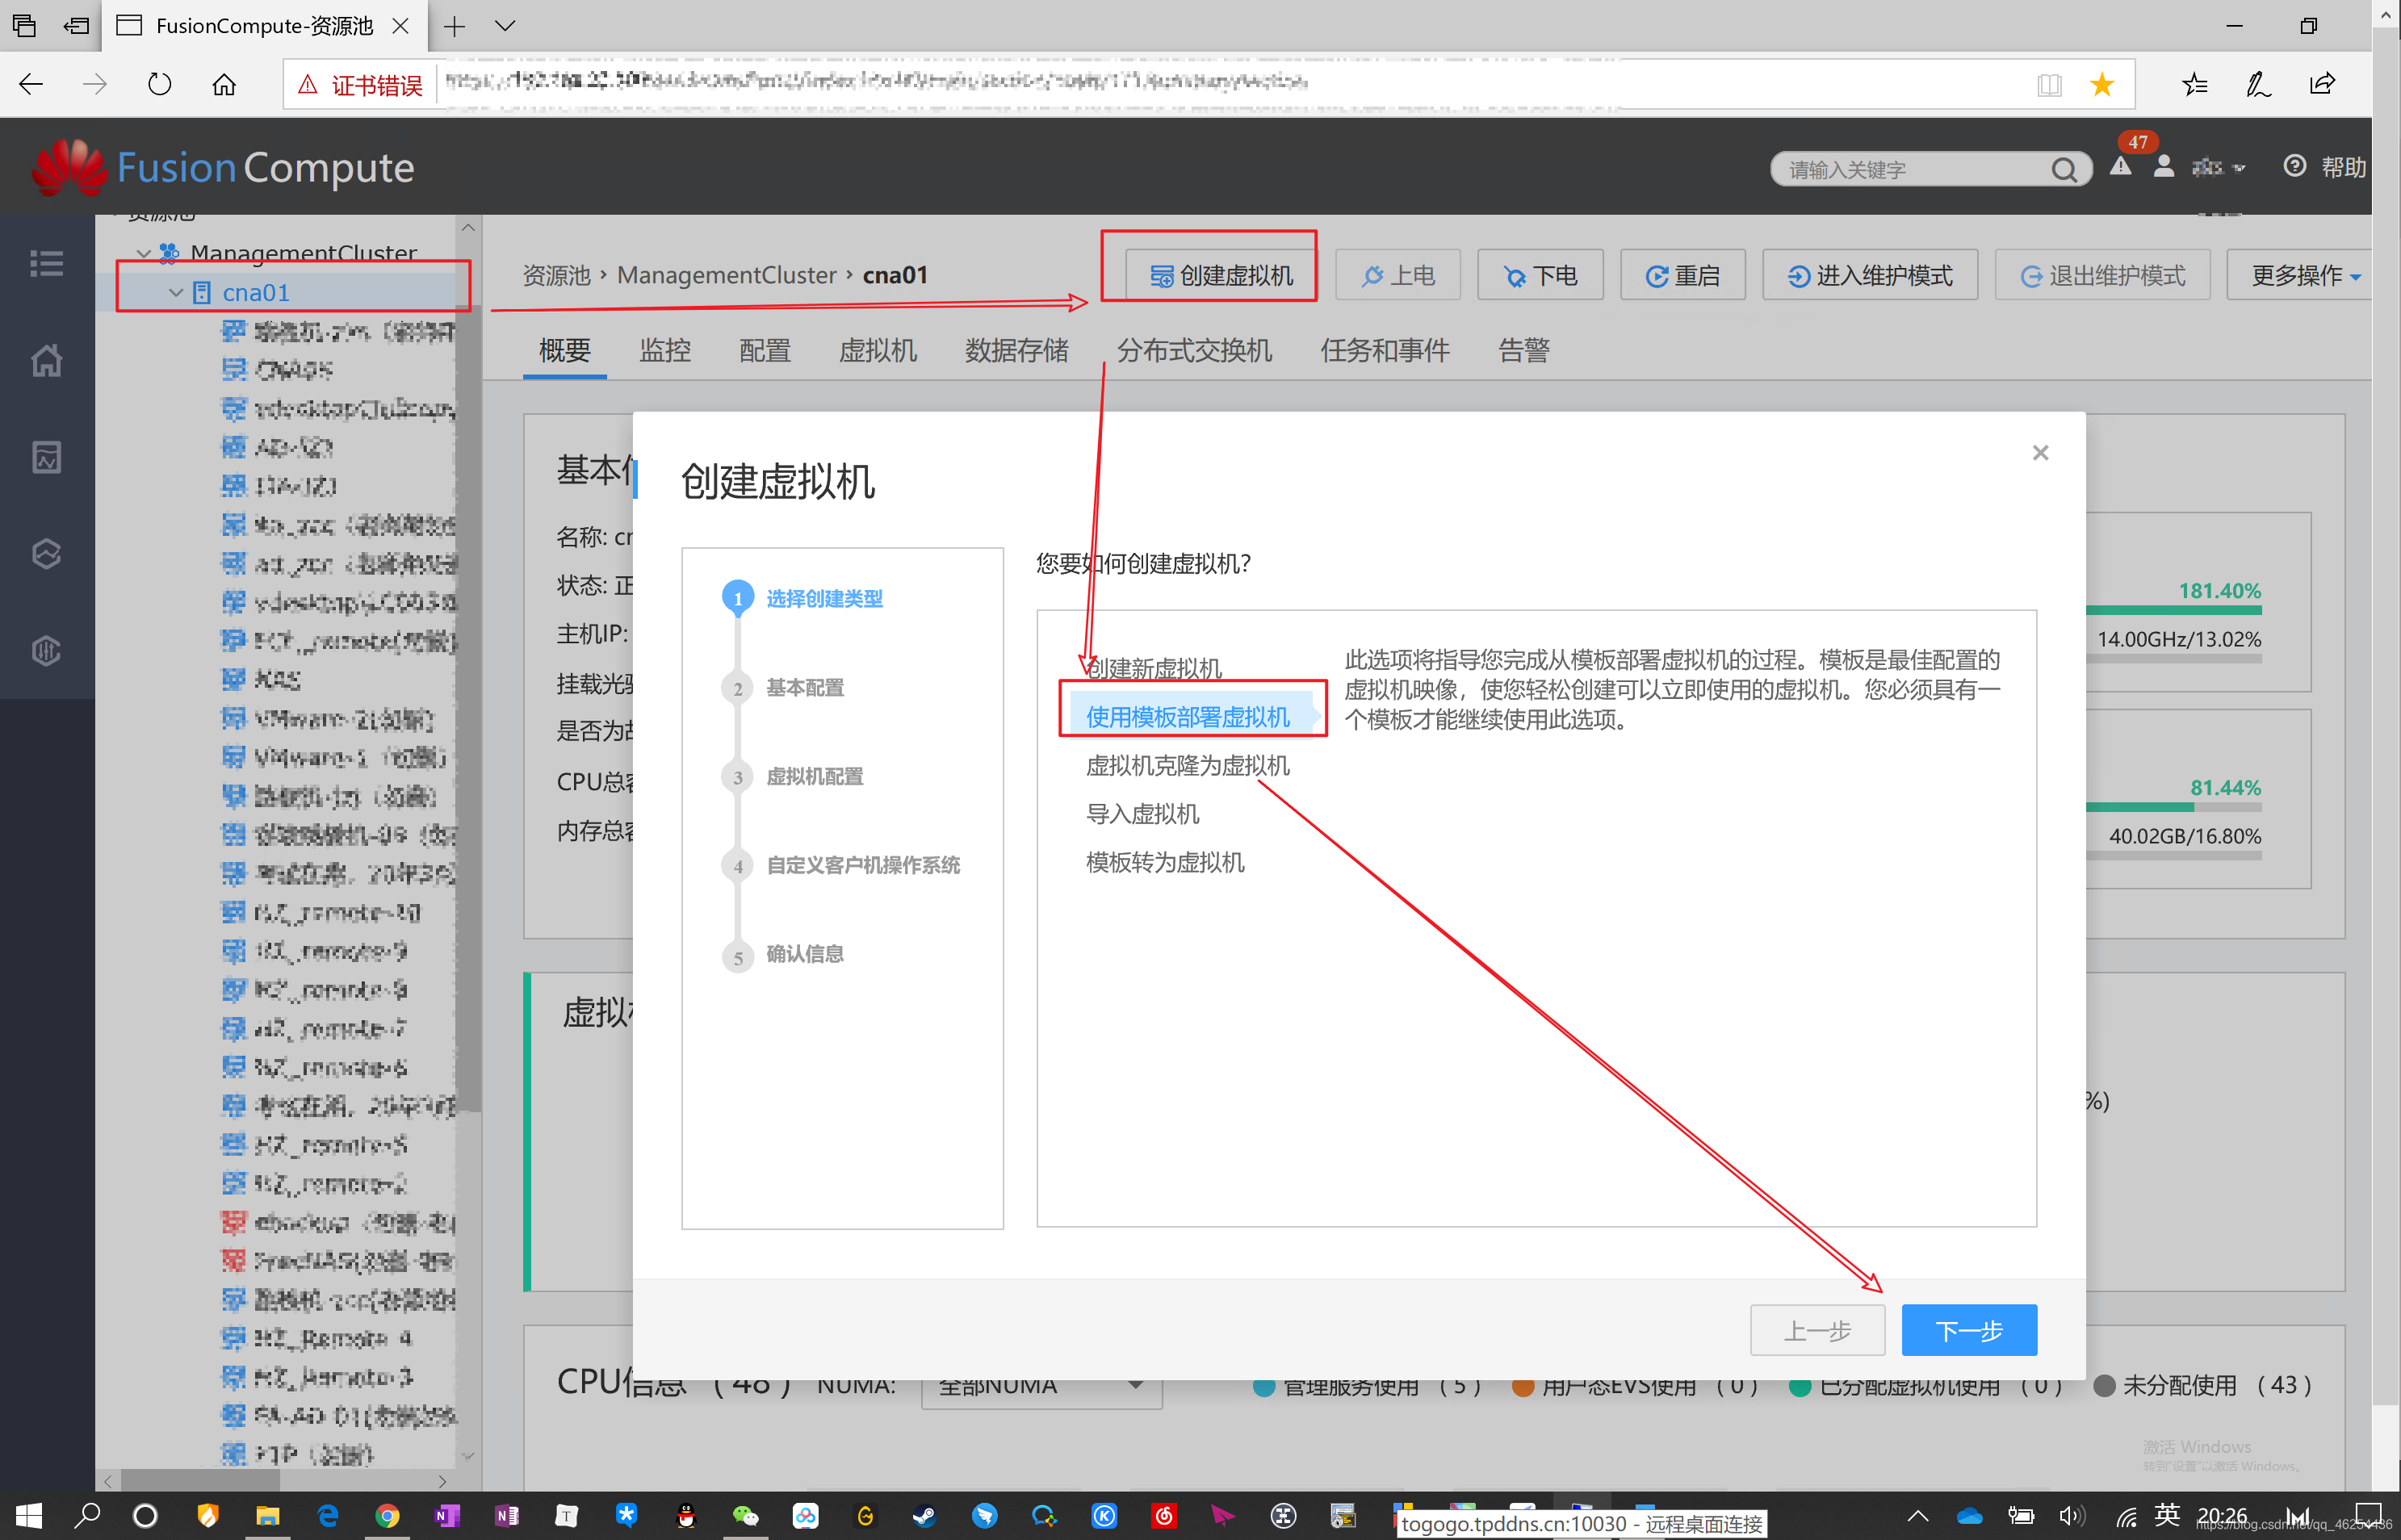Click the search magnifier in keyword box
The image size is (2401, 1540).
coord(2064,169)
